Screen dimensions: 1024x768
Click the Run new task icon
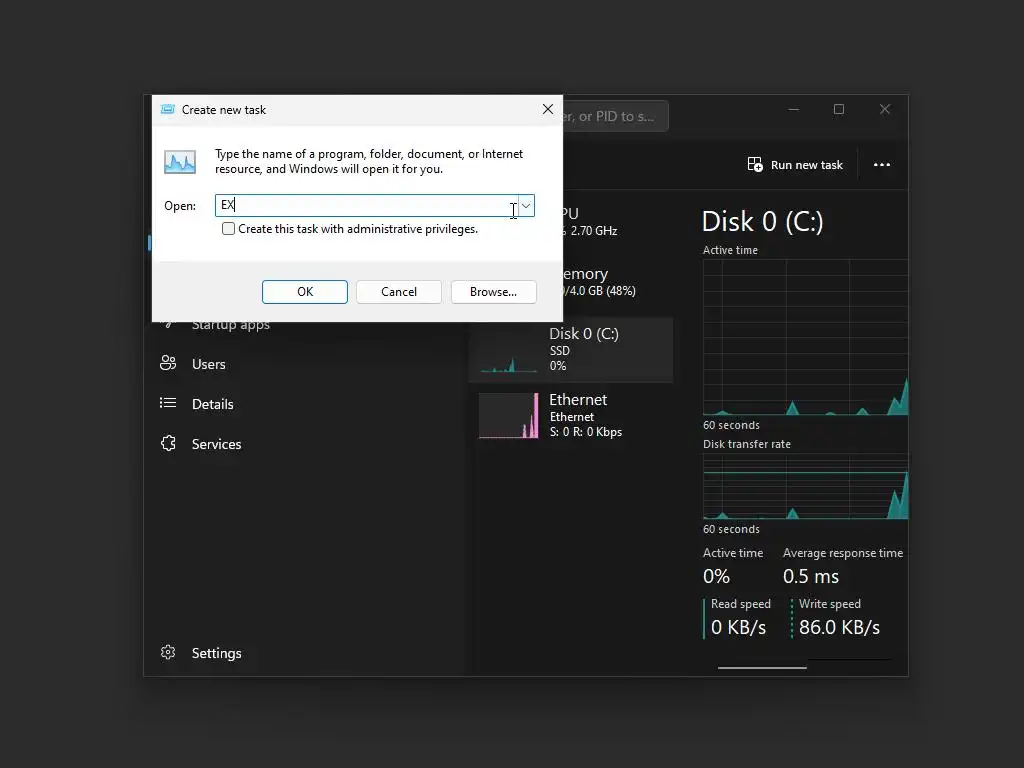(754, 165)
